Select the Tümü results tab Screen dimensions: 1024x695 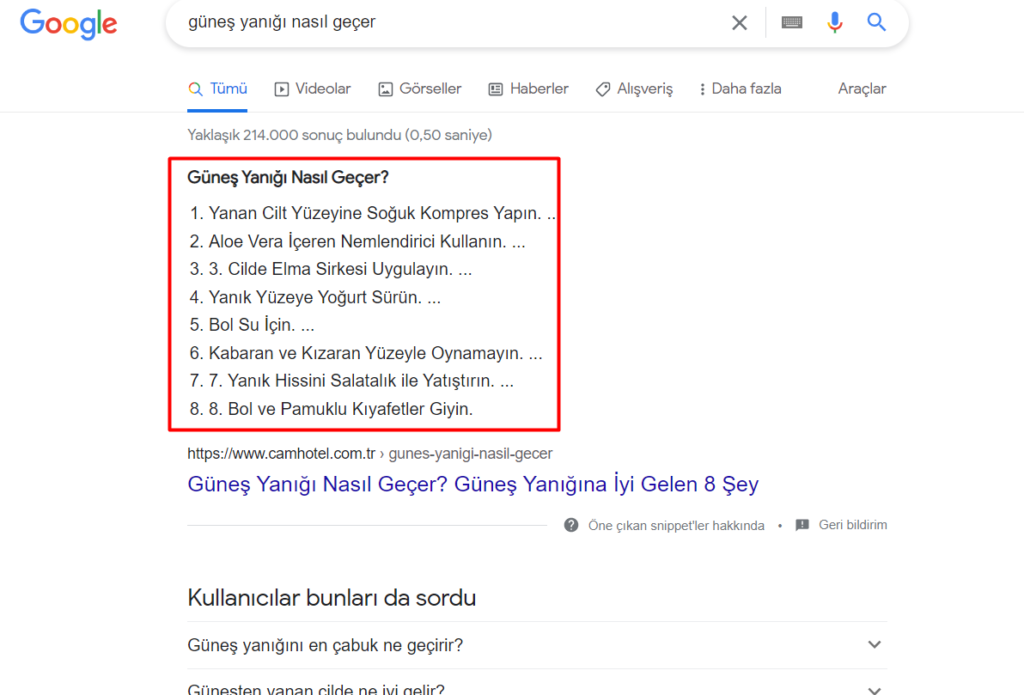pos(218,89)
